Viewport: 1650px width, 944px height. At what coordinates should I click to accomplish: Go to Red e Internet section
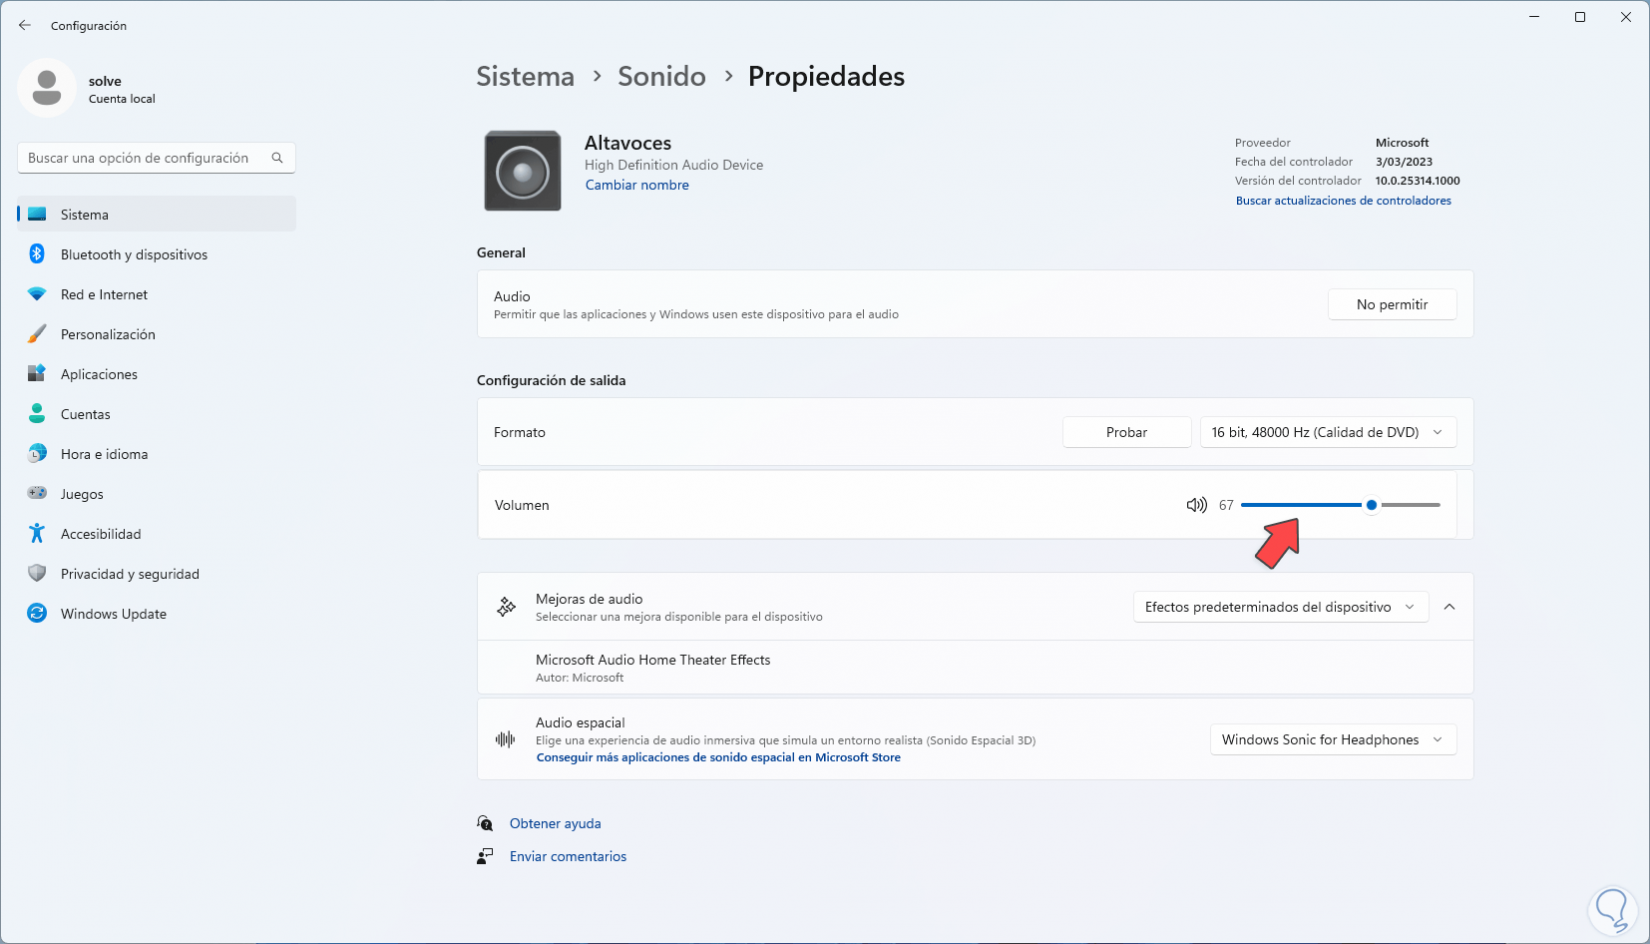pyautogui.click(x=104, y=295)
